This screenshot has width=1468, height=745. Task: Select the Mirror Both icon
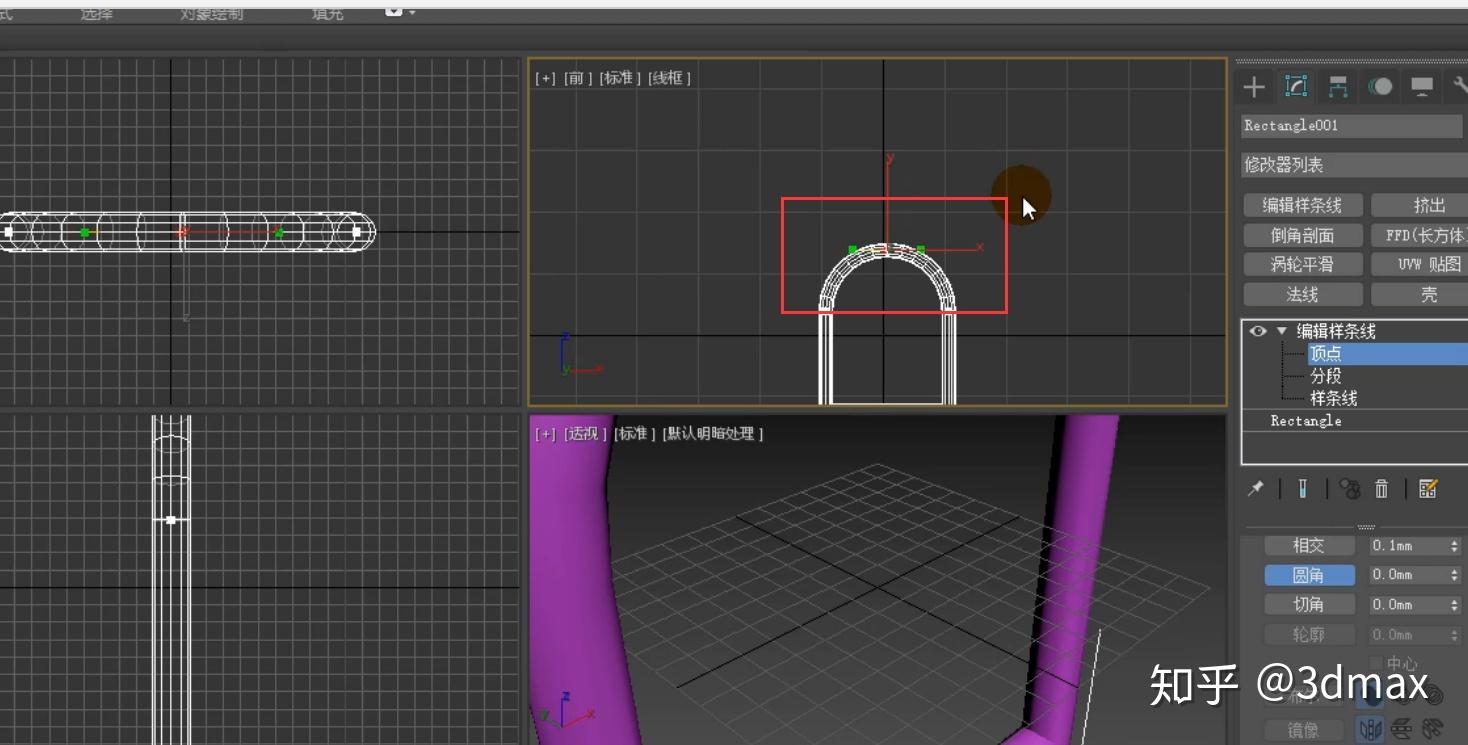coord(1433,729)
